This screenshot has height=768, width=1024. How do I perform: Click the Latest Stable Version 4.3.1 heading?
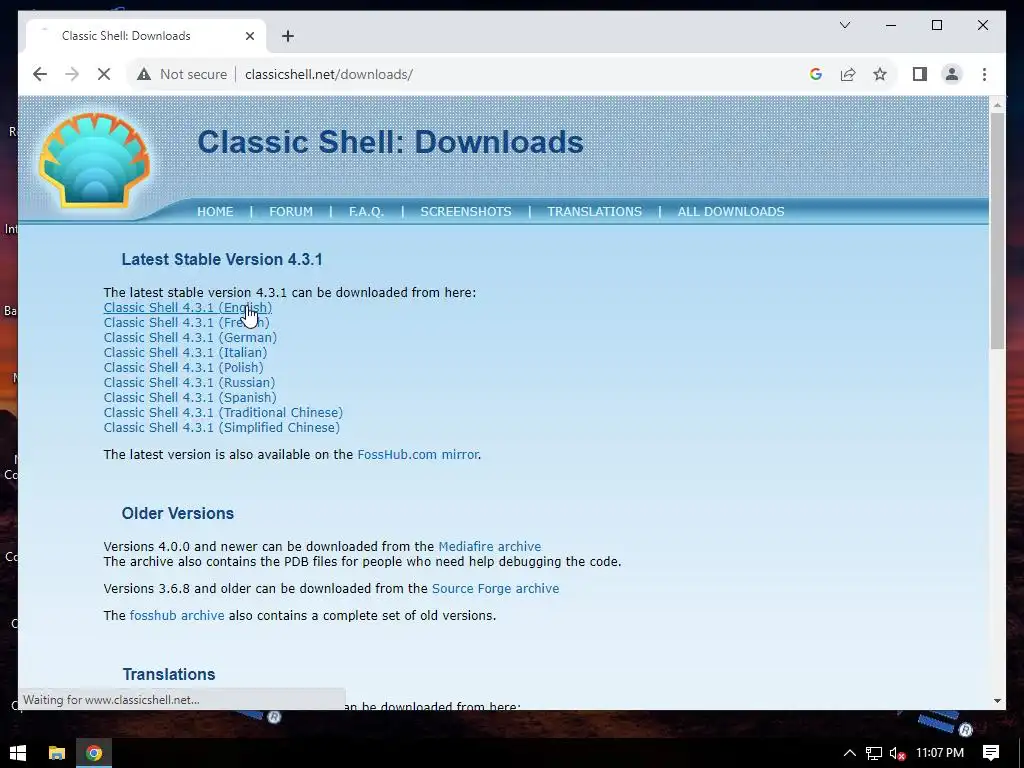(222, 259)
